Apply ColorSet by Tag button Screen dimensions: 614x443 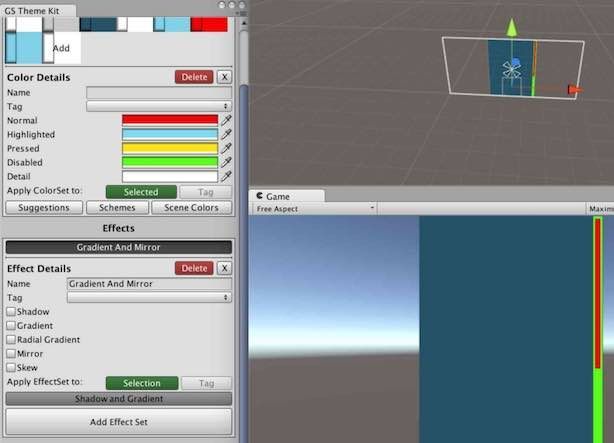(206, 192)
